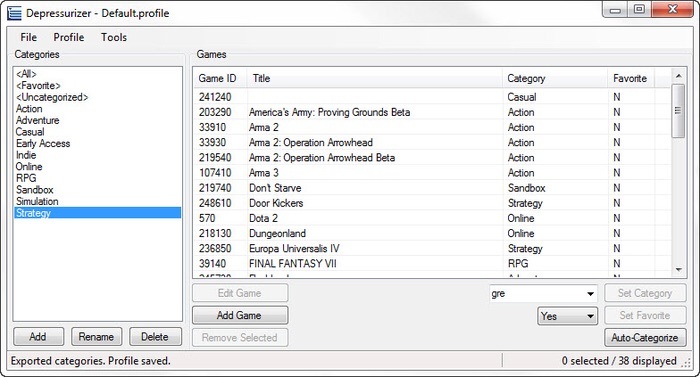Select Arma 2: Operation Arrowhead Beta row
This screenshot has width=700, height=377.
(432, 158)
